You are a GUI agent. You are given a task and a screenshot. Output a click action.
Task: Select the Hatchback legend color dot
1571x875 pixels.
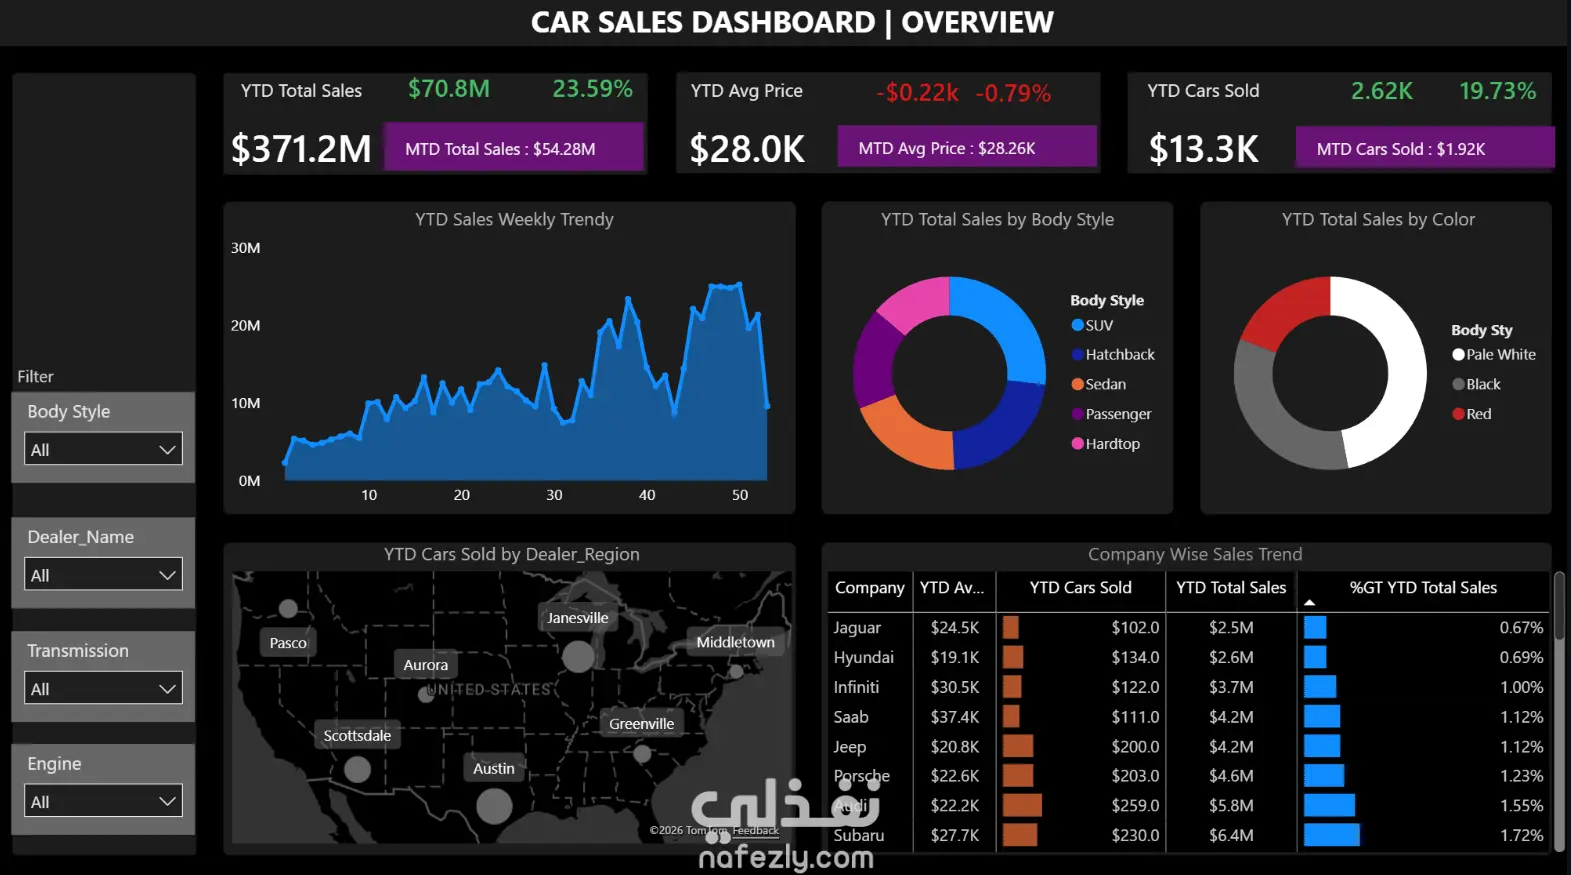click(1077, 354)
